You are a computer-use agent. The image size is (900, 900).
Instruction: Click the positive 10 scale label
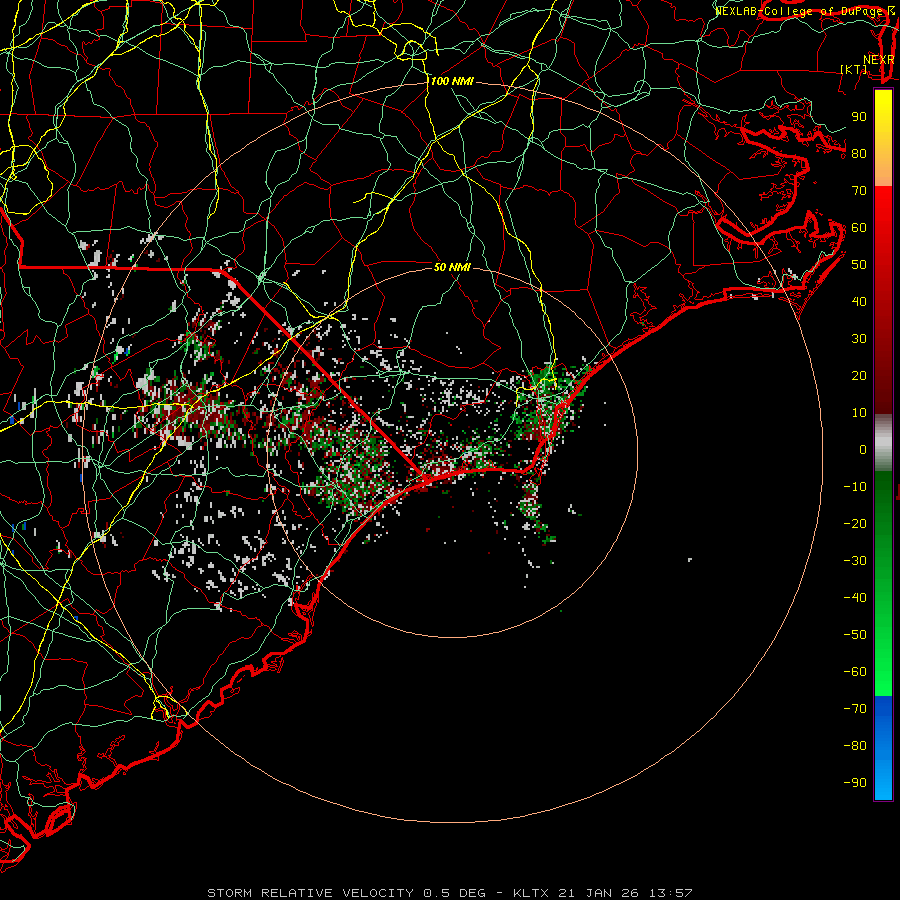[859, 413]
